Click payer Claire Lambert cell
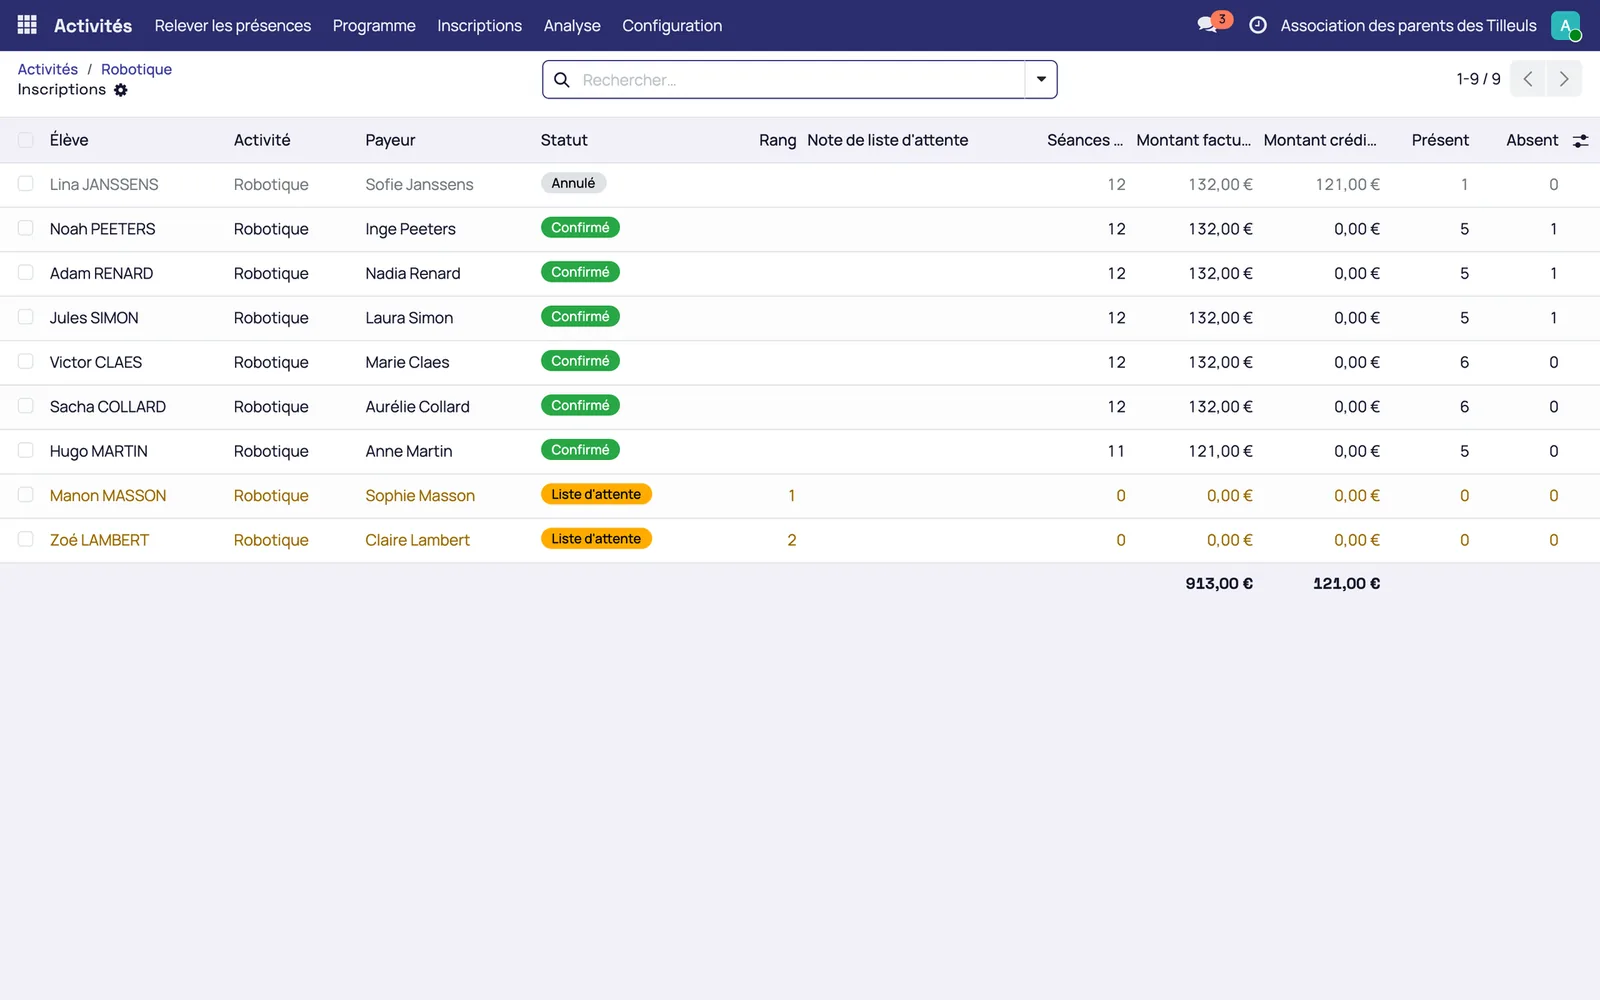 (x=417, y=540)
